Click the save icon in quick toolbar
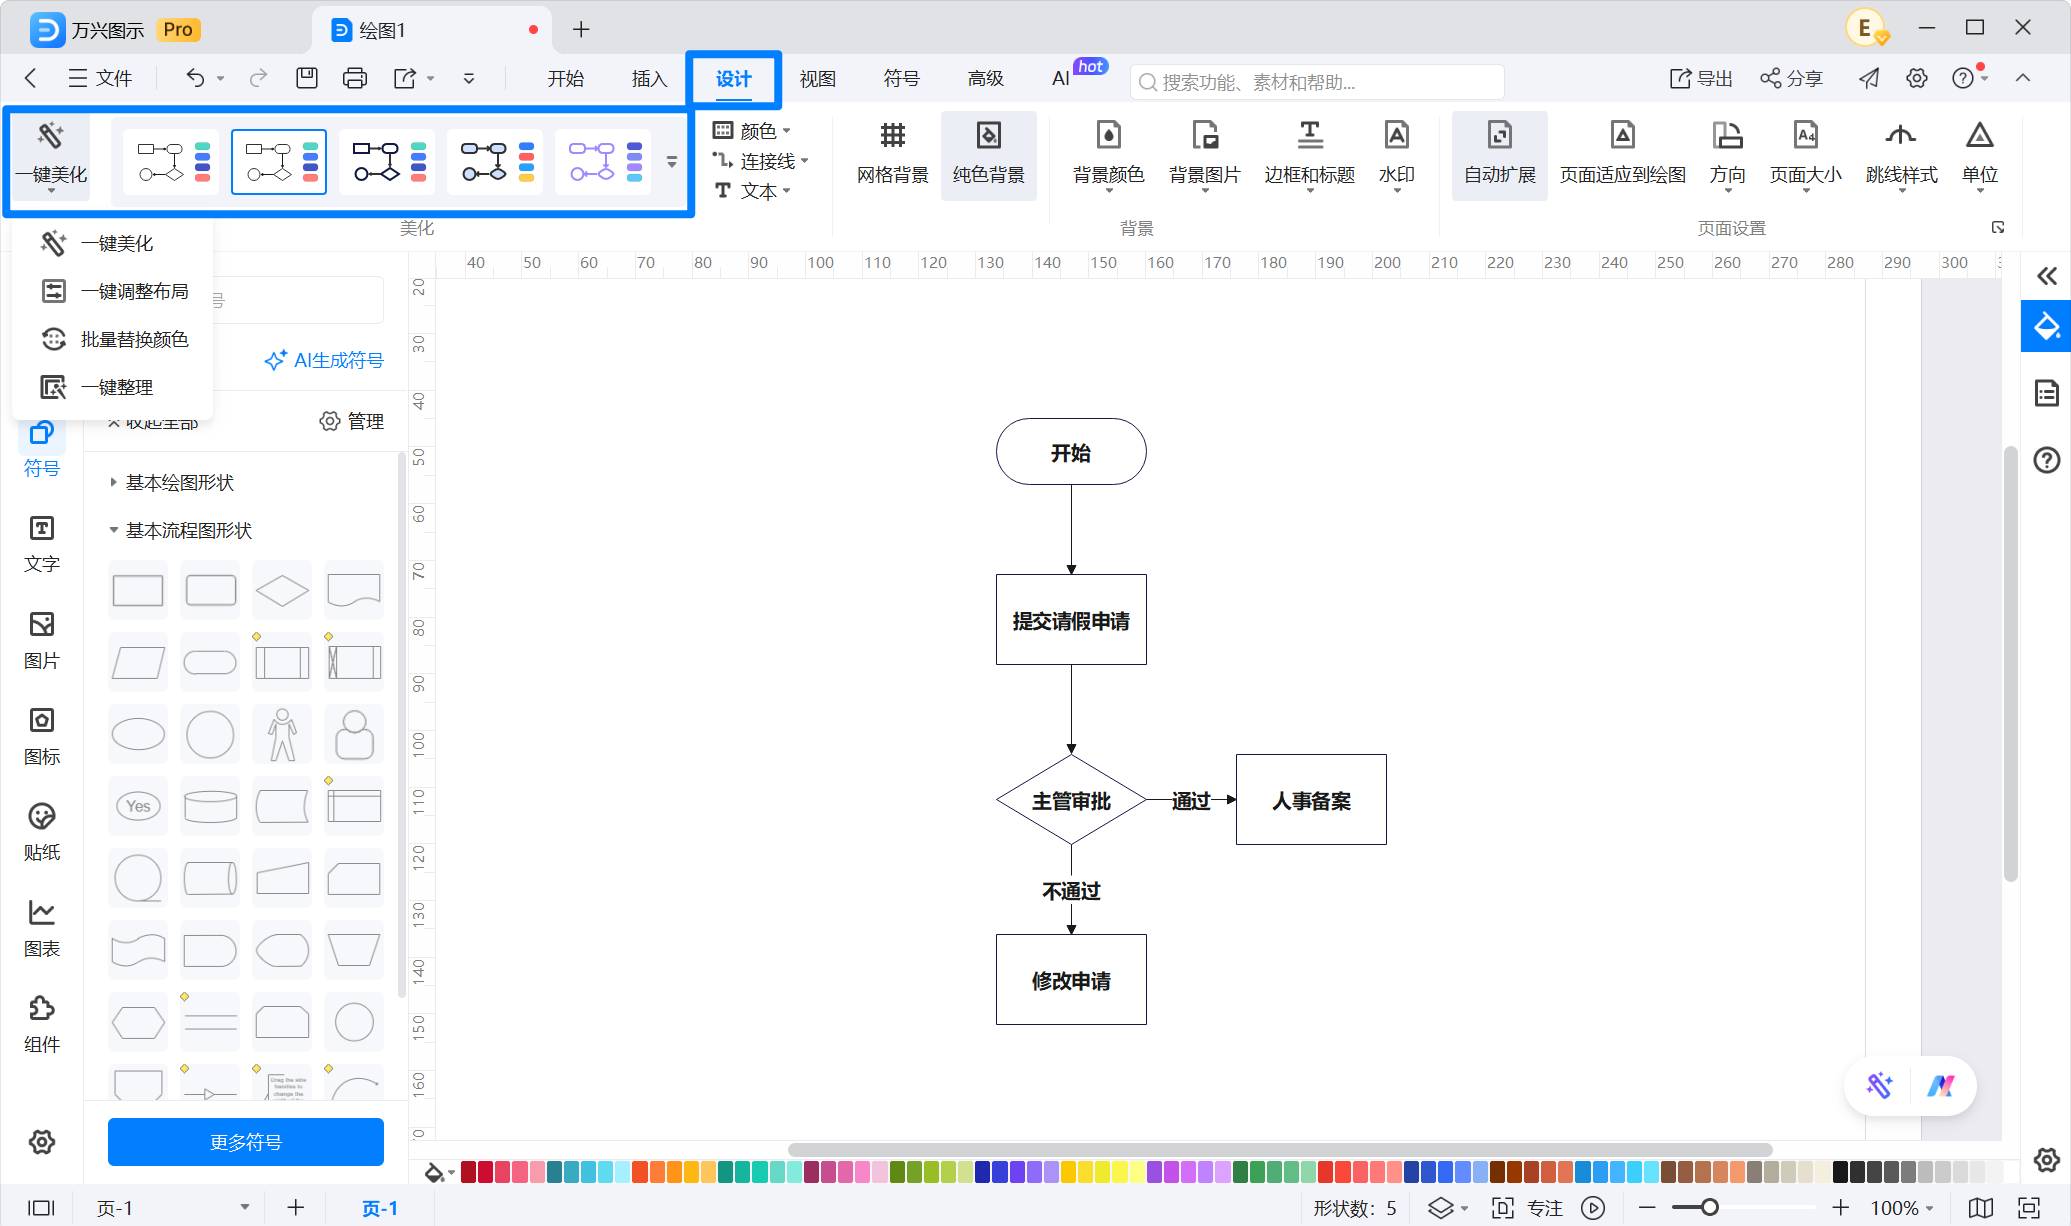The height and width of the screenshot is (1226, 2071). [x=307, y=78]
